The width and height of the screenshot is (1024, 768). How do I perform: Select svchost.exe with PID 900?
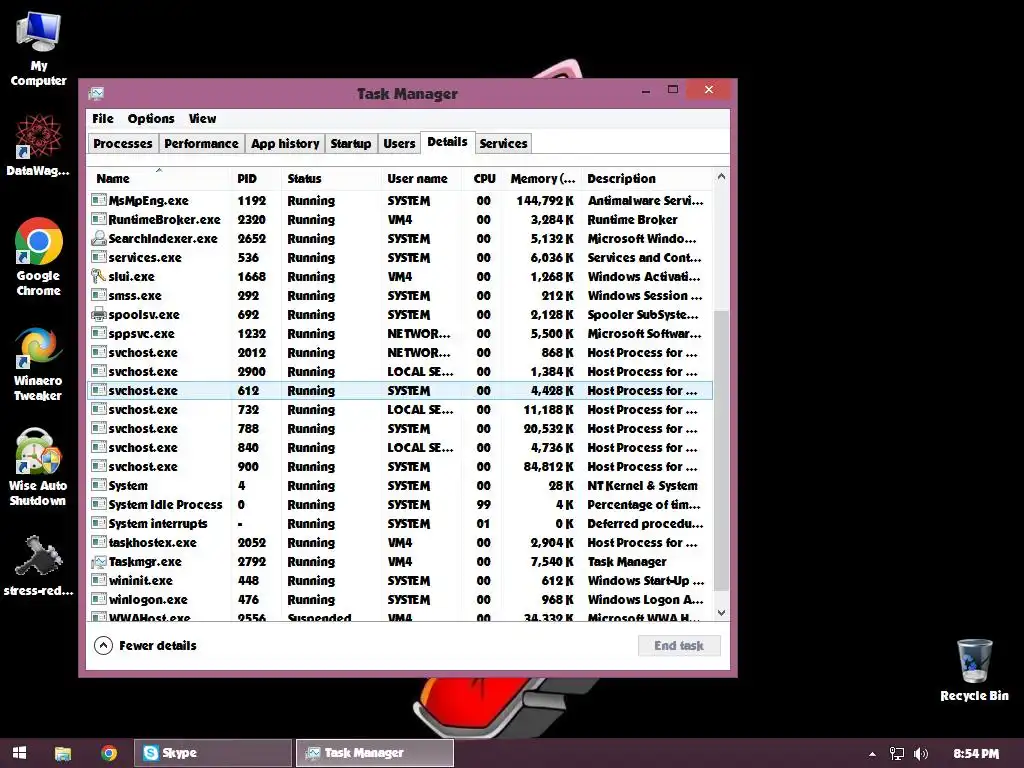coord(400,466)
